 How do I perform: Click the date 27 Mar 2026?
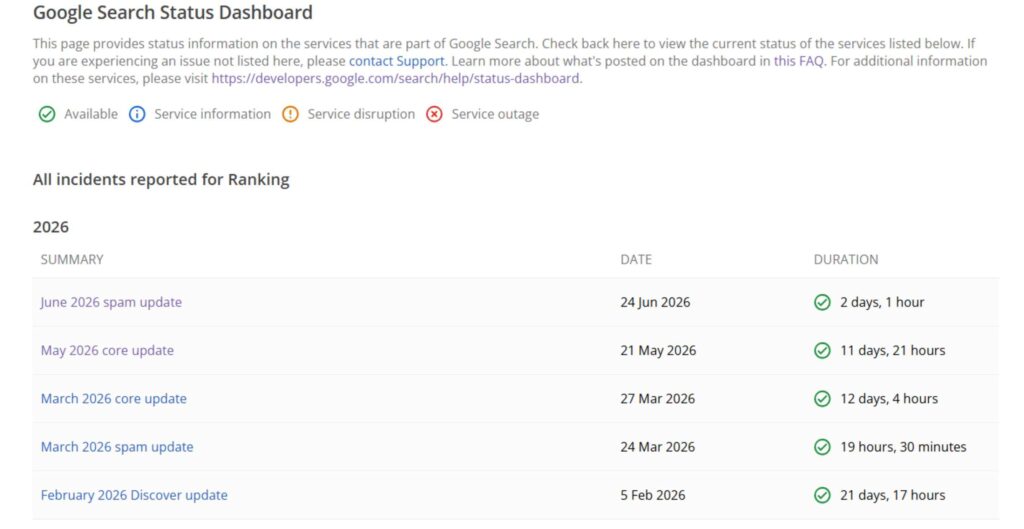(x=658, y=399)
